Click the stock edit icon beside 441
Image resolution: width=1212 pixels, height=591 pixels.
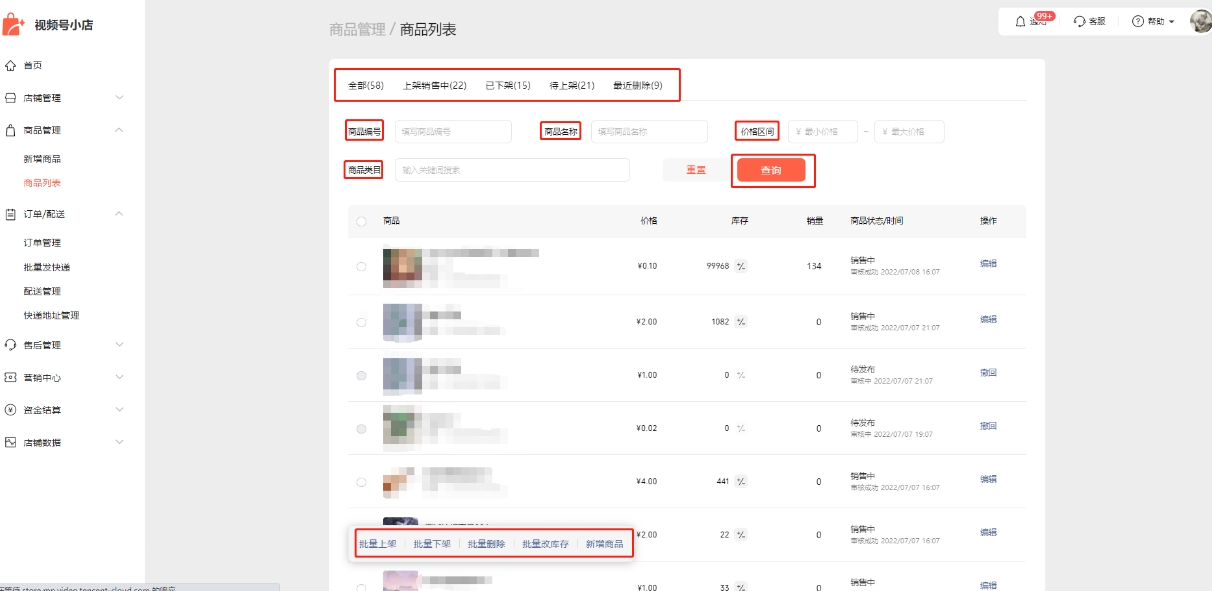pos(741,481)
